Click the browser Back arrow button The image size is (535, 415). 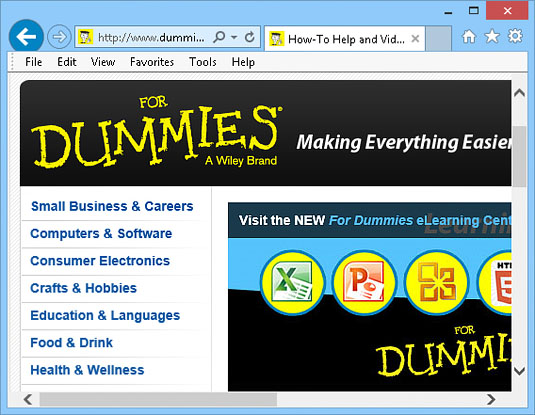(x=26, y=37)
